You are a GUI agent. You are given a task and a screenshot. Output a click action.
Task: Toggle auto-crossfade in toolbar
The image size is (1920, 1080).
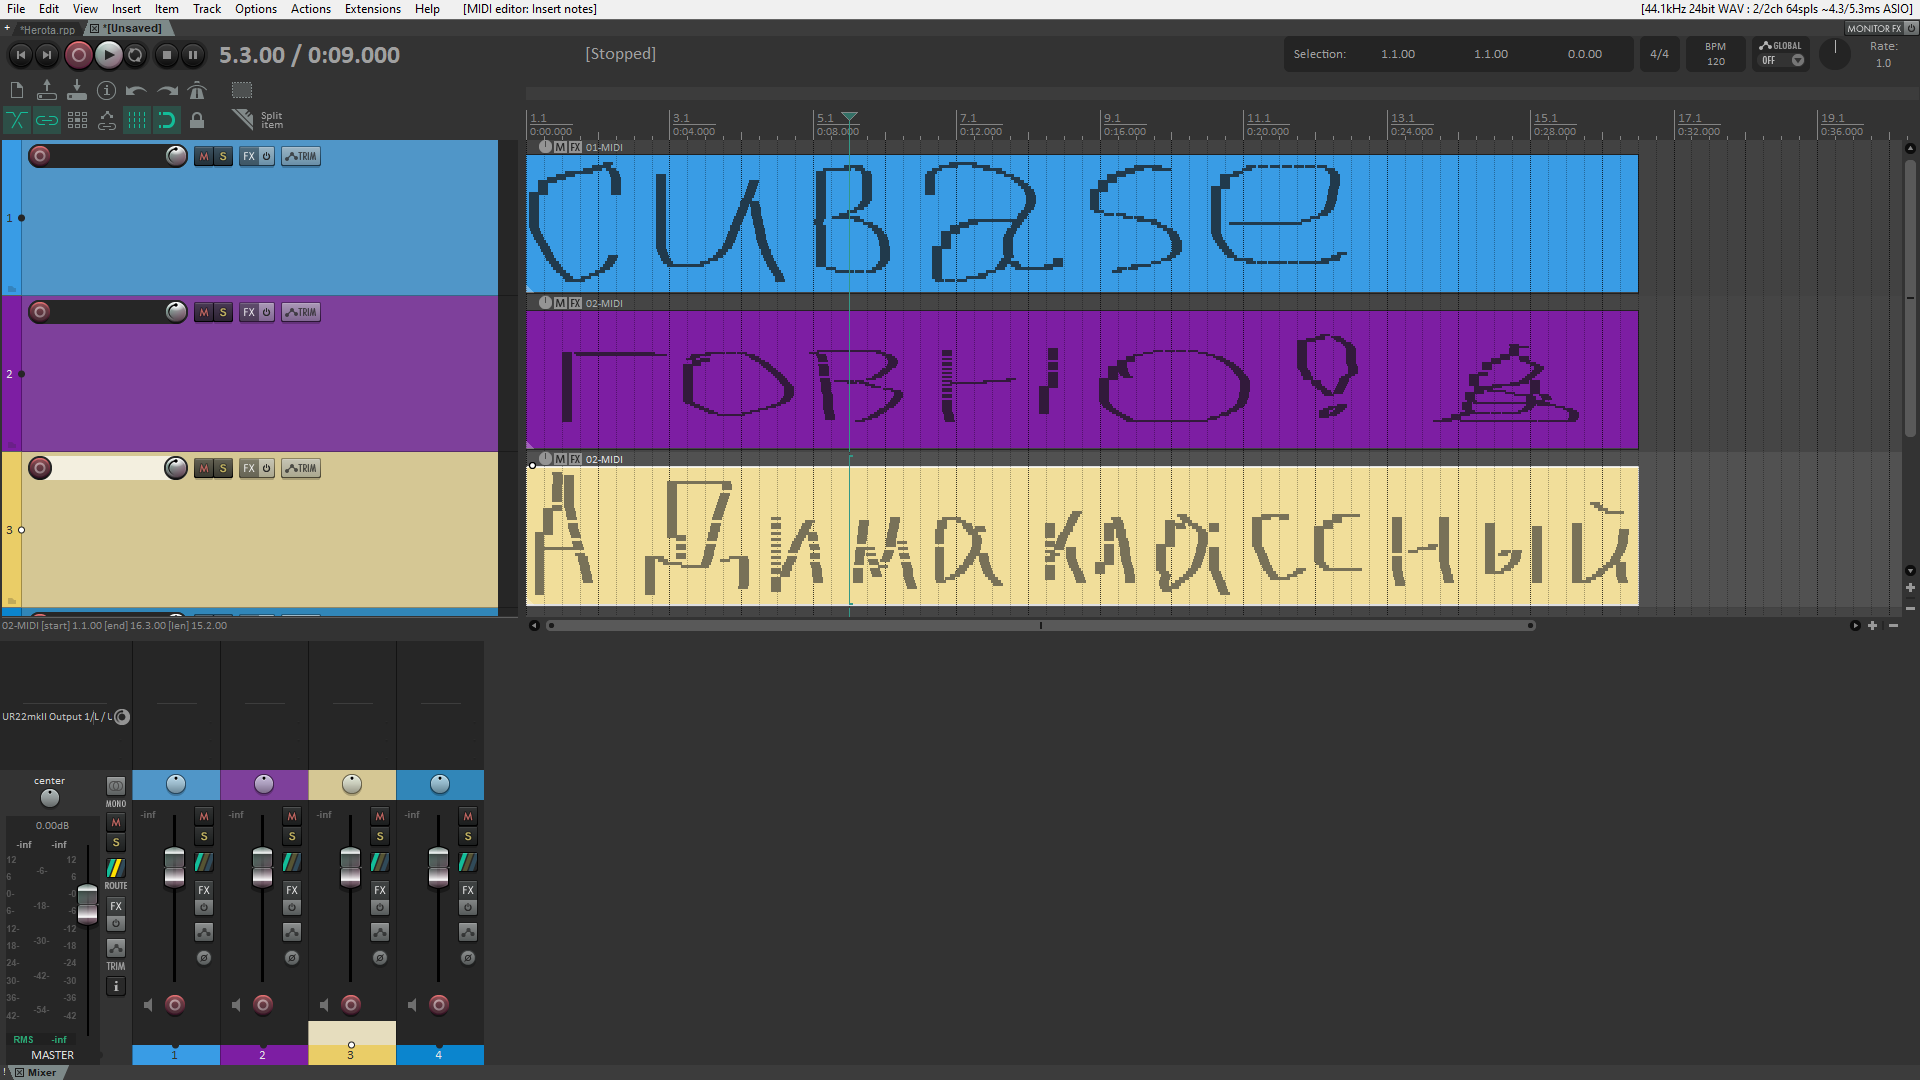(16, 121)
